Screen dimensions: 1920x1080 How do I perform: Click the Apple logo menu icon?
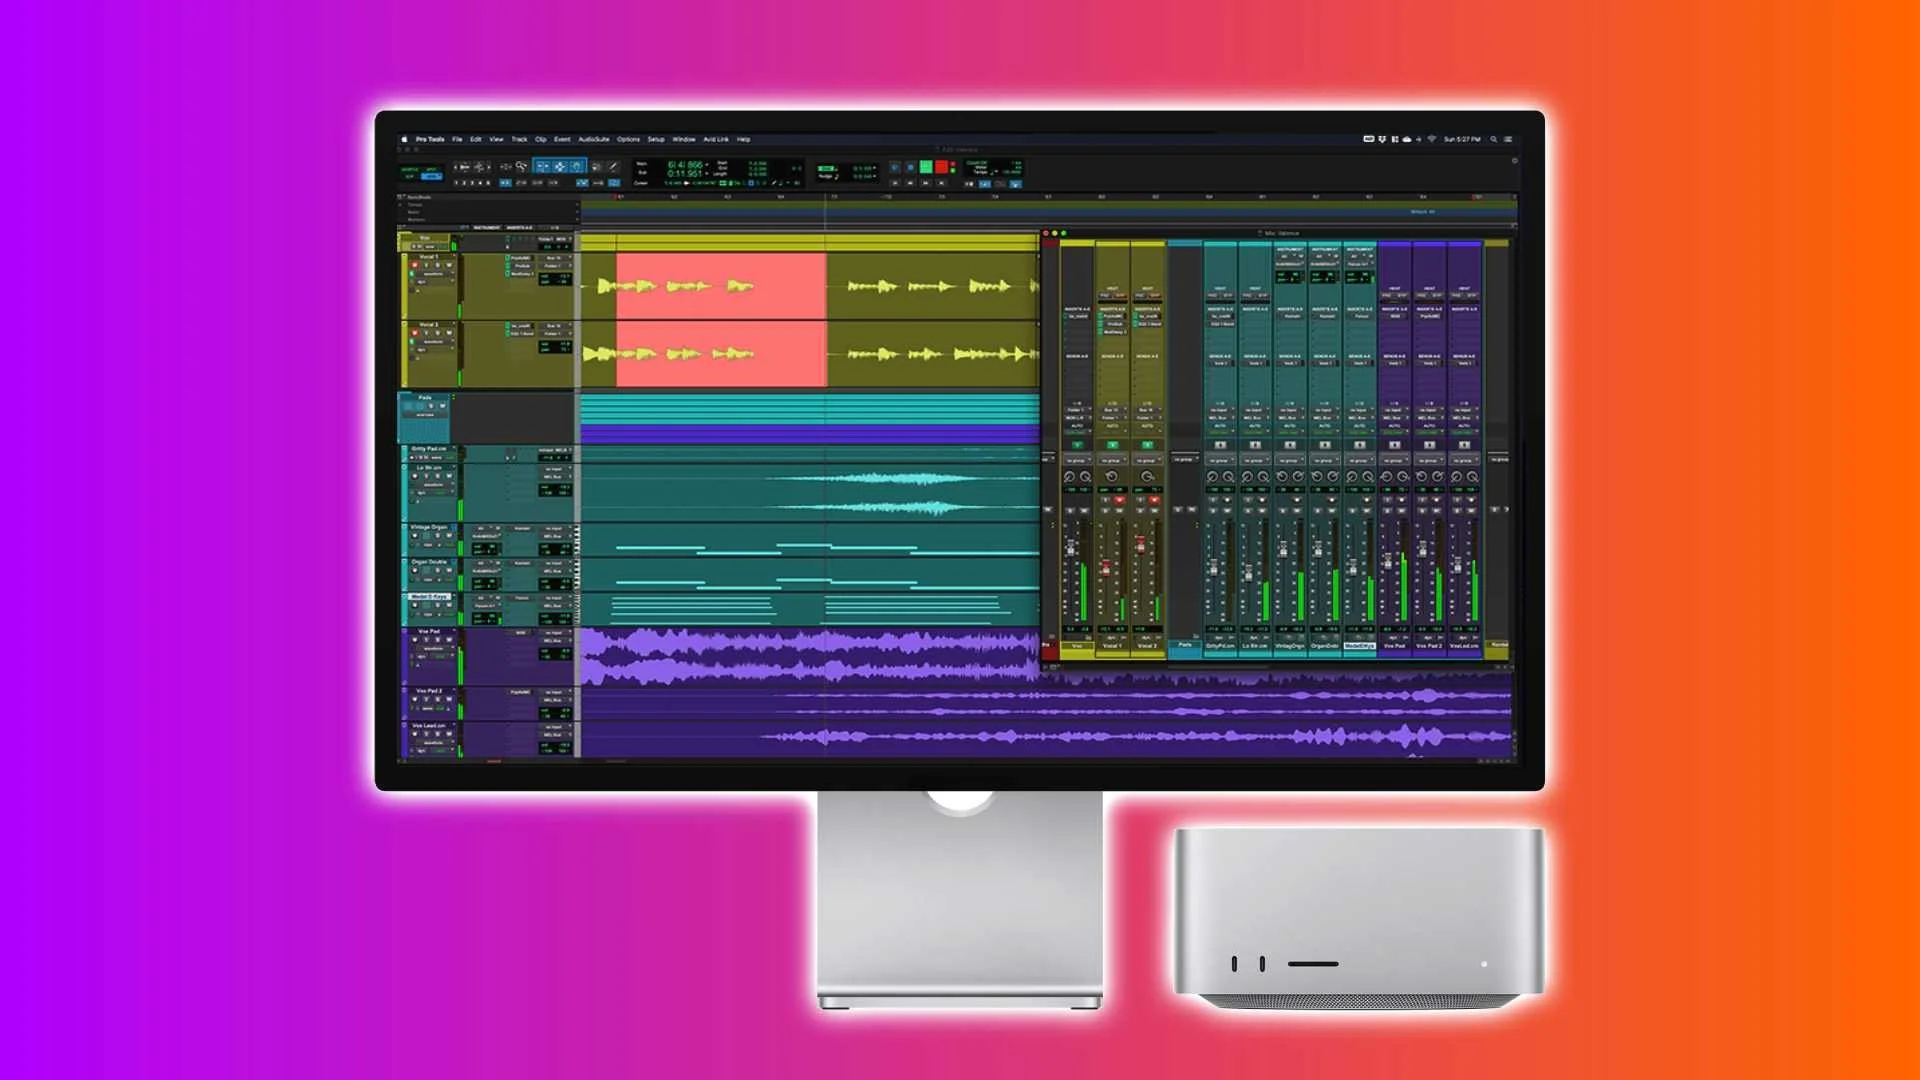coord(405,140)
